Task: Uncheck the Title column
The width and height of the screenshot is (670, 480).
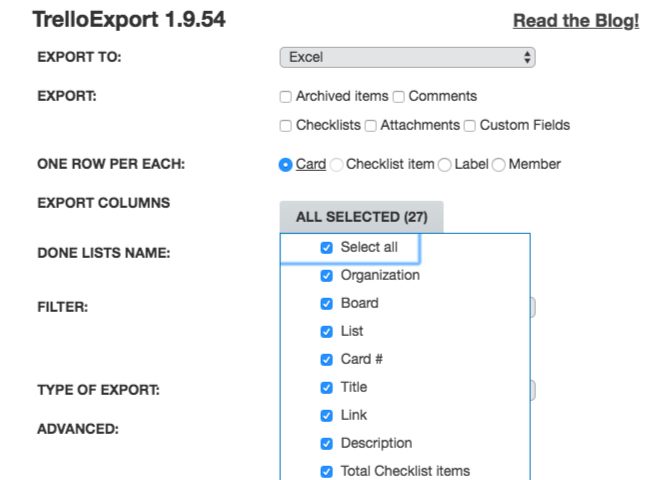Action: (x=326, y=388)
